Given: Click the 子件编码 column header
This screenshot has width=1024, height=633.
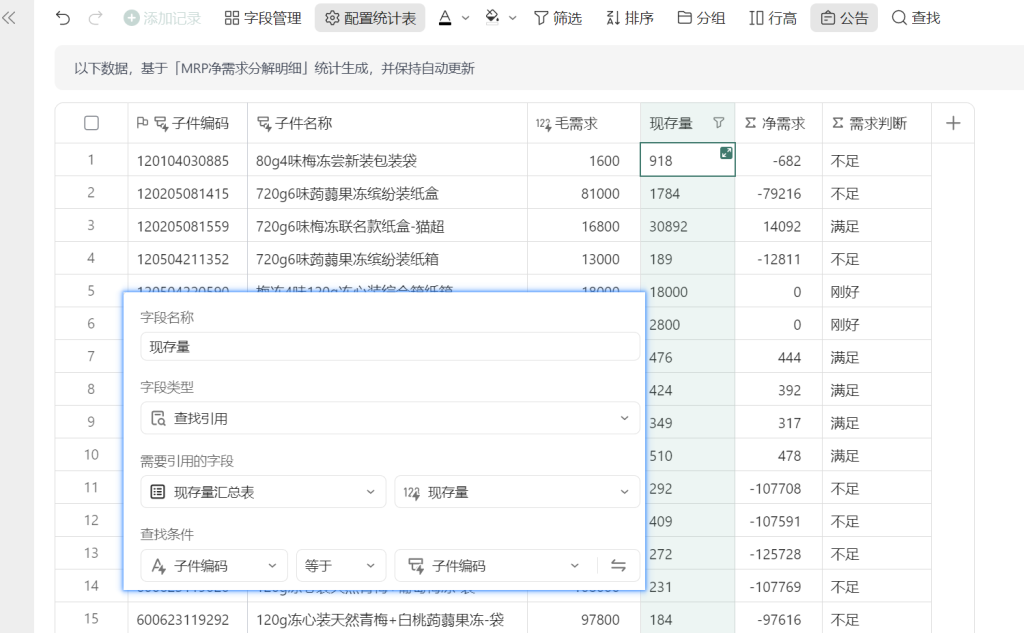Looking at the screenshot, I should 187,123.
